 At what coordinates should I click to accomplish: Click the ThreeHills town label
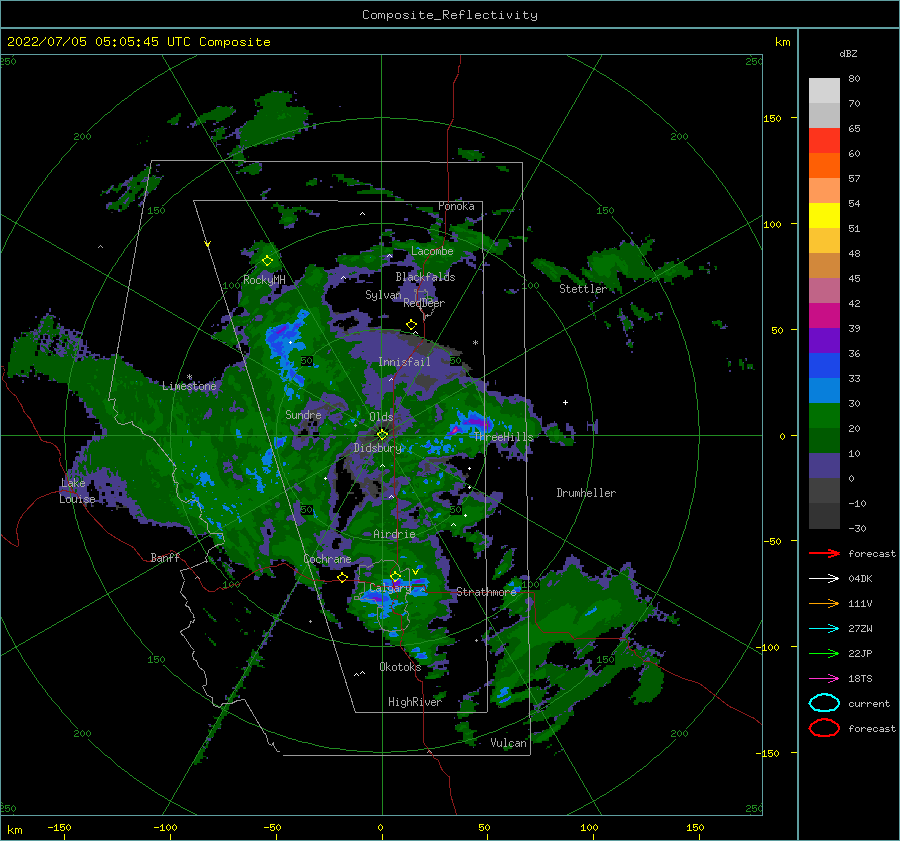[x=503, y=437]
